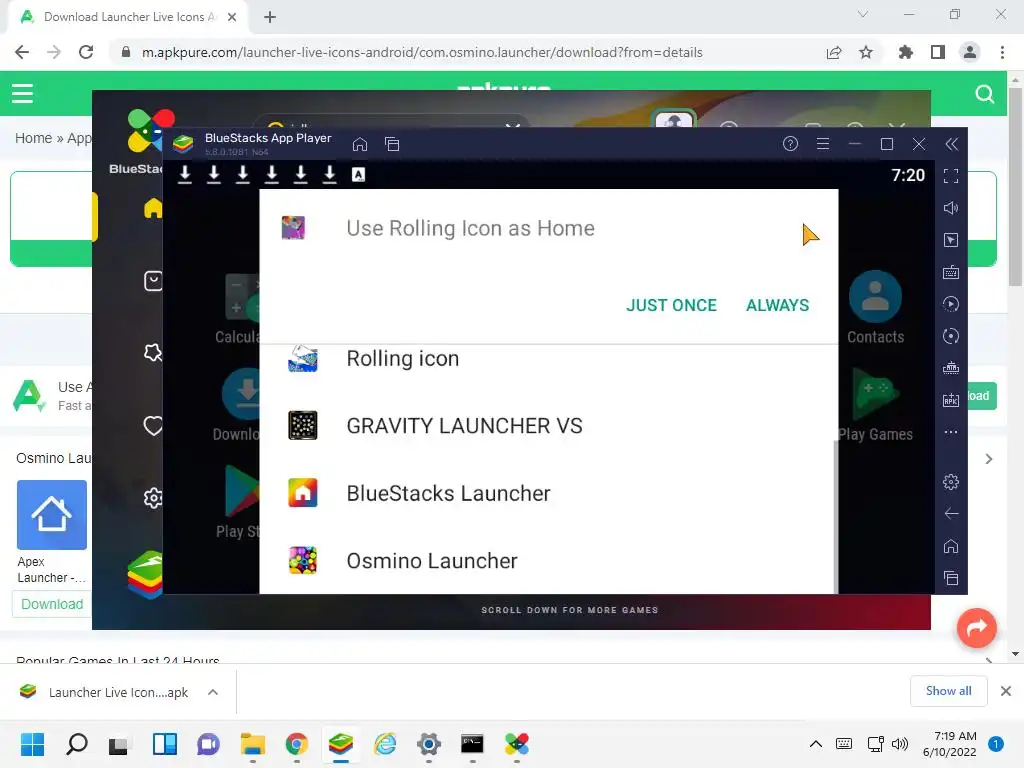Open BlueStacks macro recorder play icon

point(951,304)
